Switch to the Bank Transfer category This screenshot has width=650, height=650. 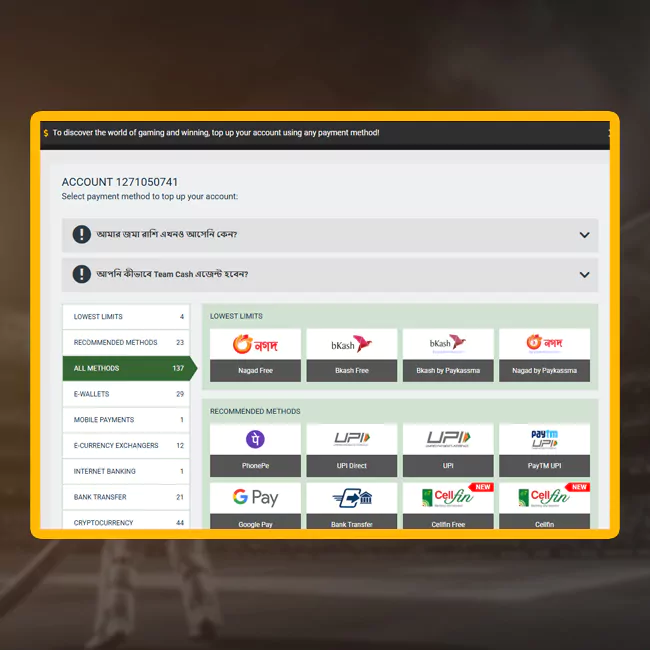(126, 497)
